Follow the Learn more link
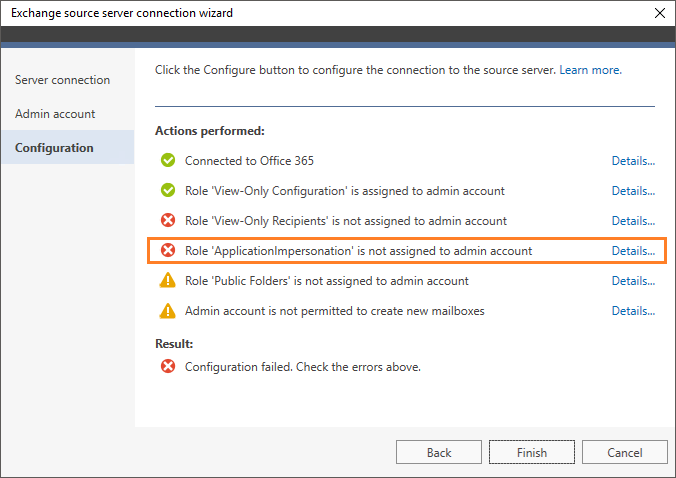Viewport: 676px width, 478px height. click(x=591, y=70)
